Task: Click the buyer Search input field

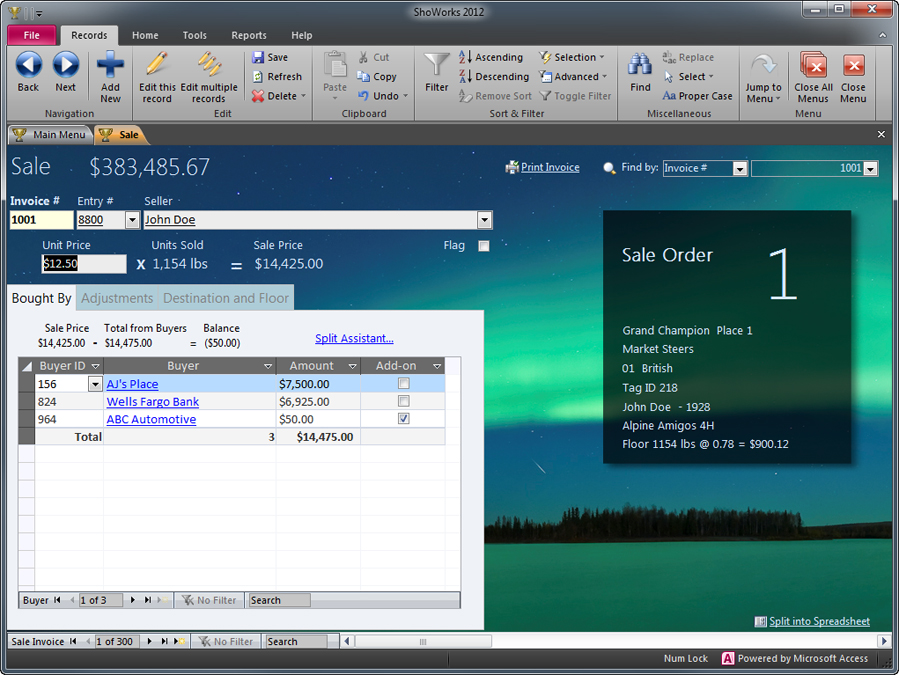Action: click(278, 599)
